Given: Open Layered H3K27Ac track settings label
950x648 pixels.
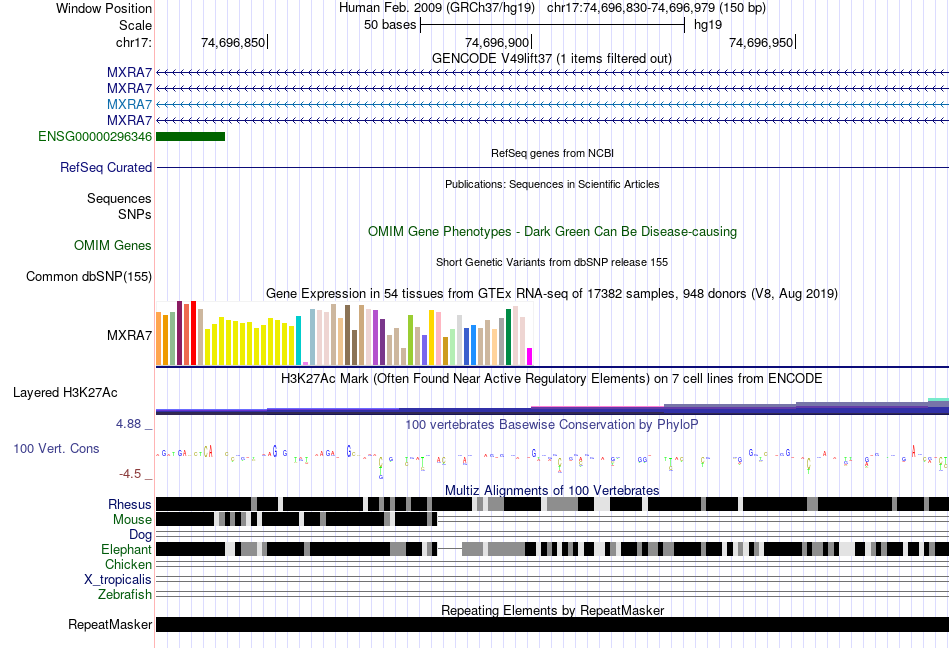Looking at the screenshot, I should (65, 392).
